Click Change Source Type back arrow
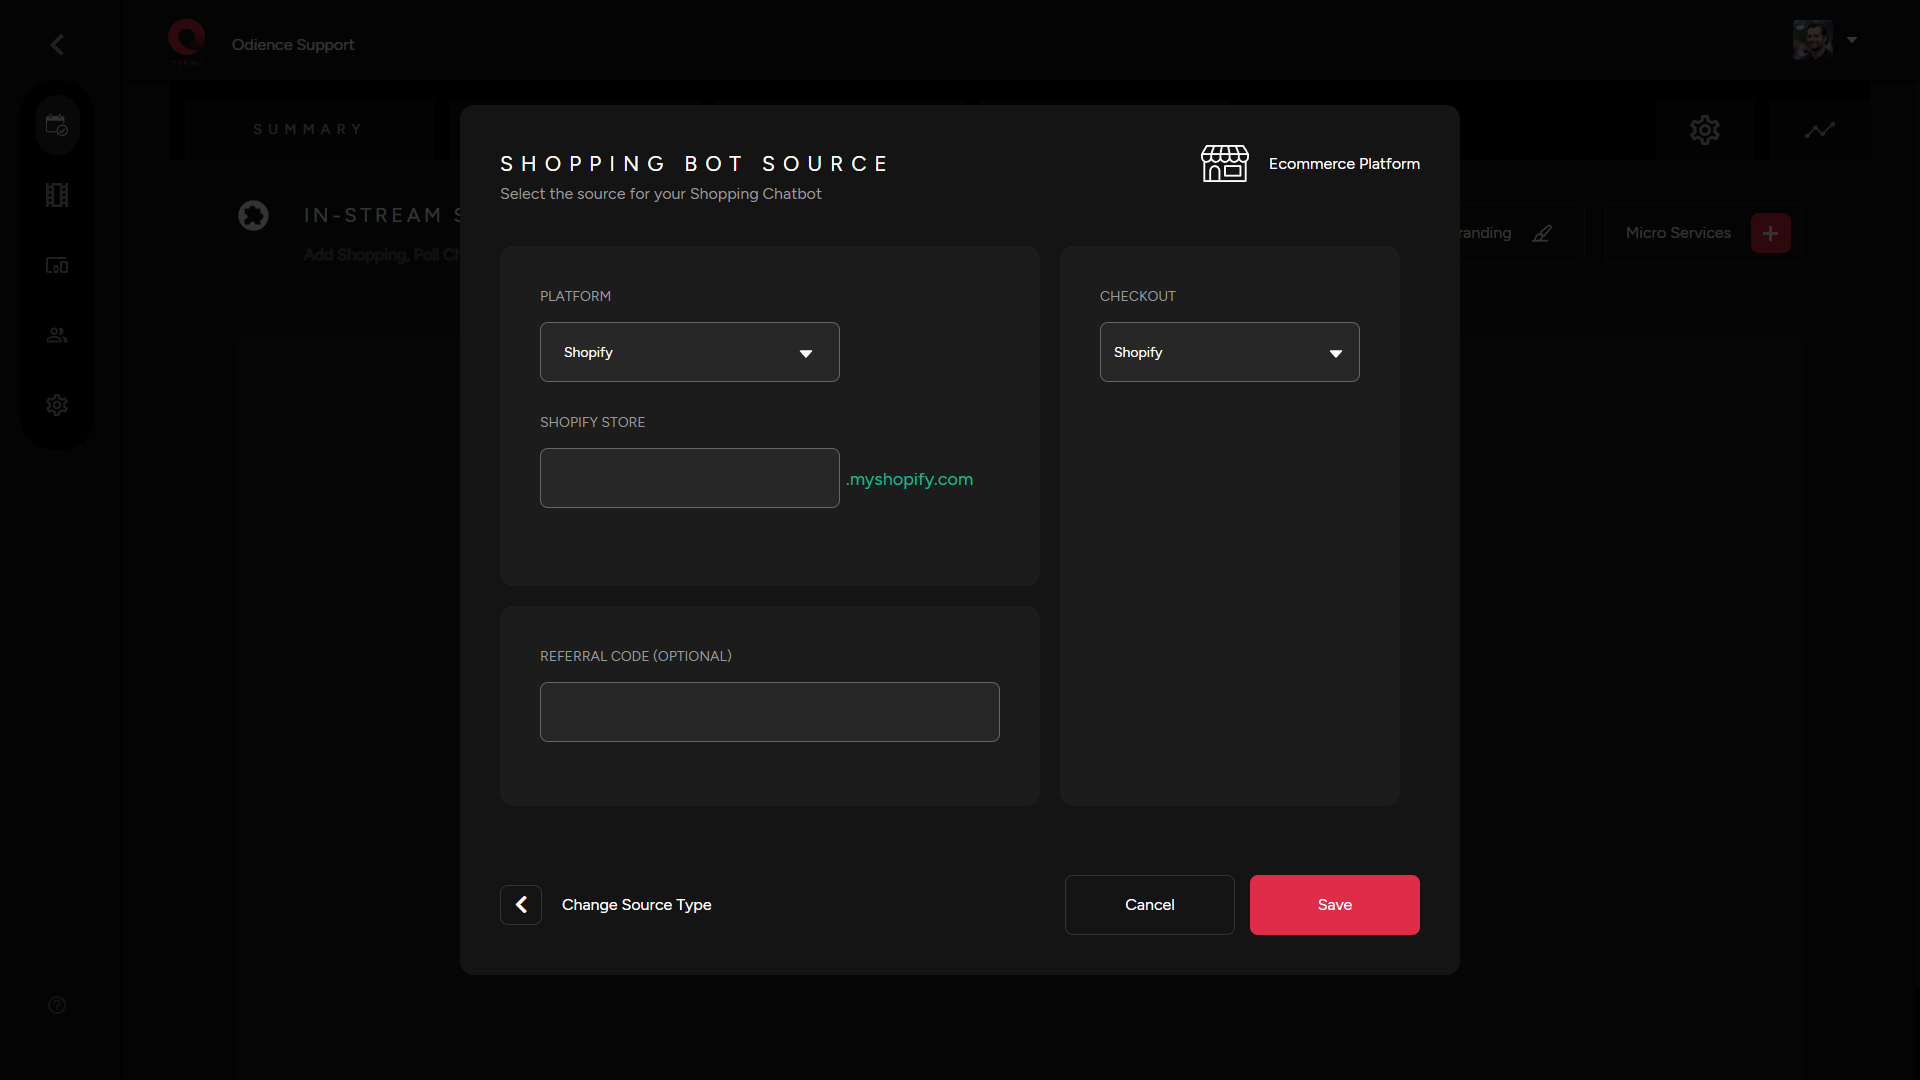The height and width of the screenshot is (1080, 1920). pyautogui.click(x=521, y=905)
